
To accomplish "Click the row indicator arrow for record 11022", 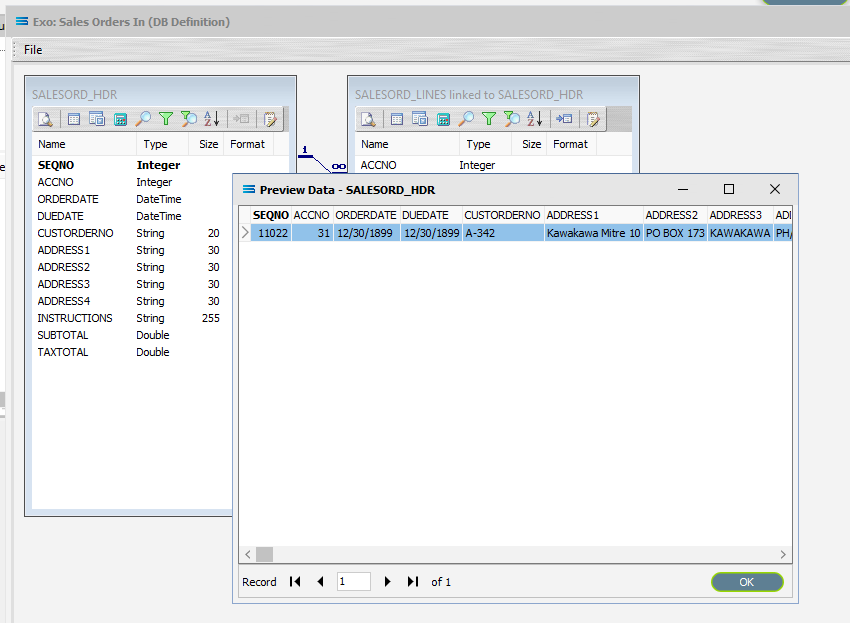I will 245,233.
